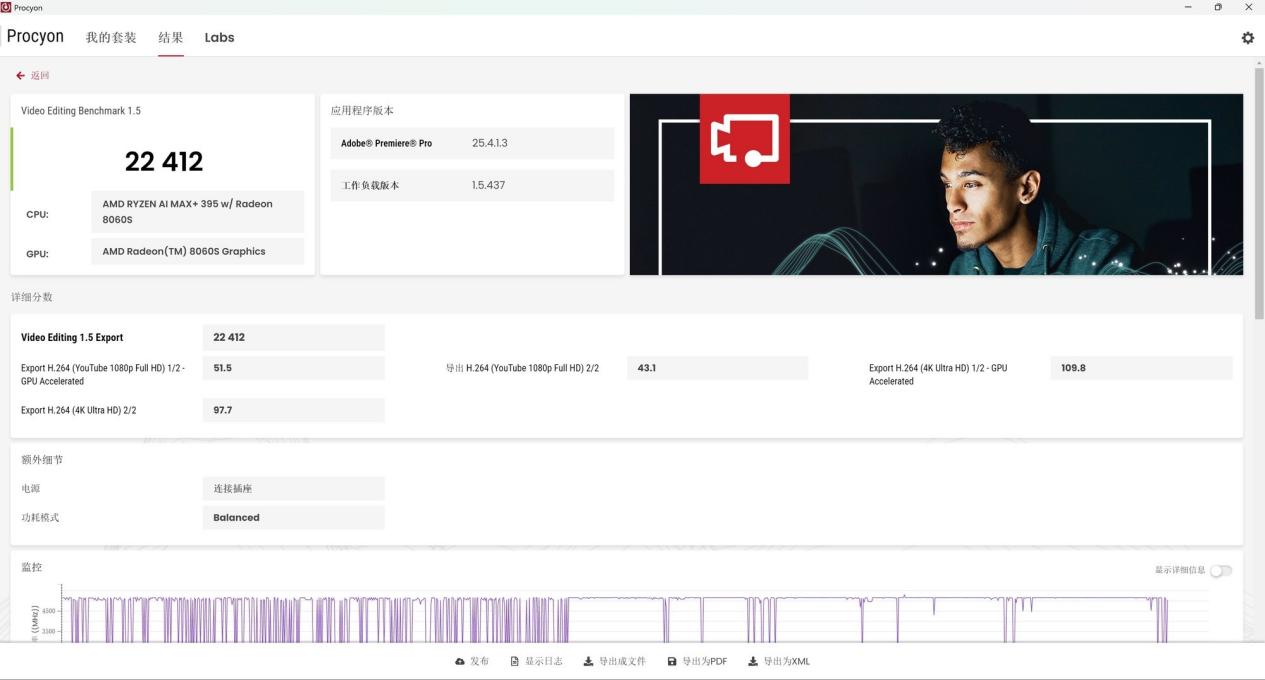This screenshot has width=1265, height=680.
Task: Click the 发布 cloud upload icon
Action: (x=460, y=662)
